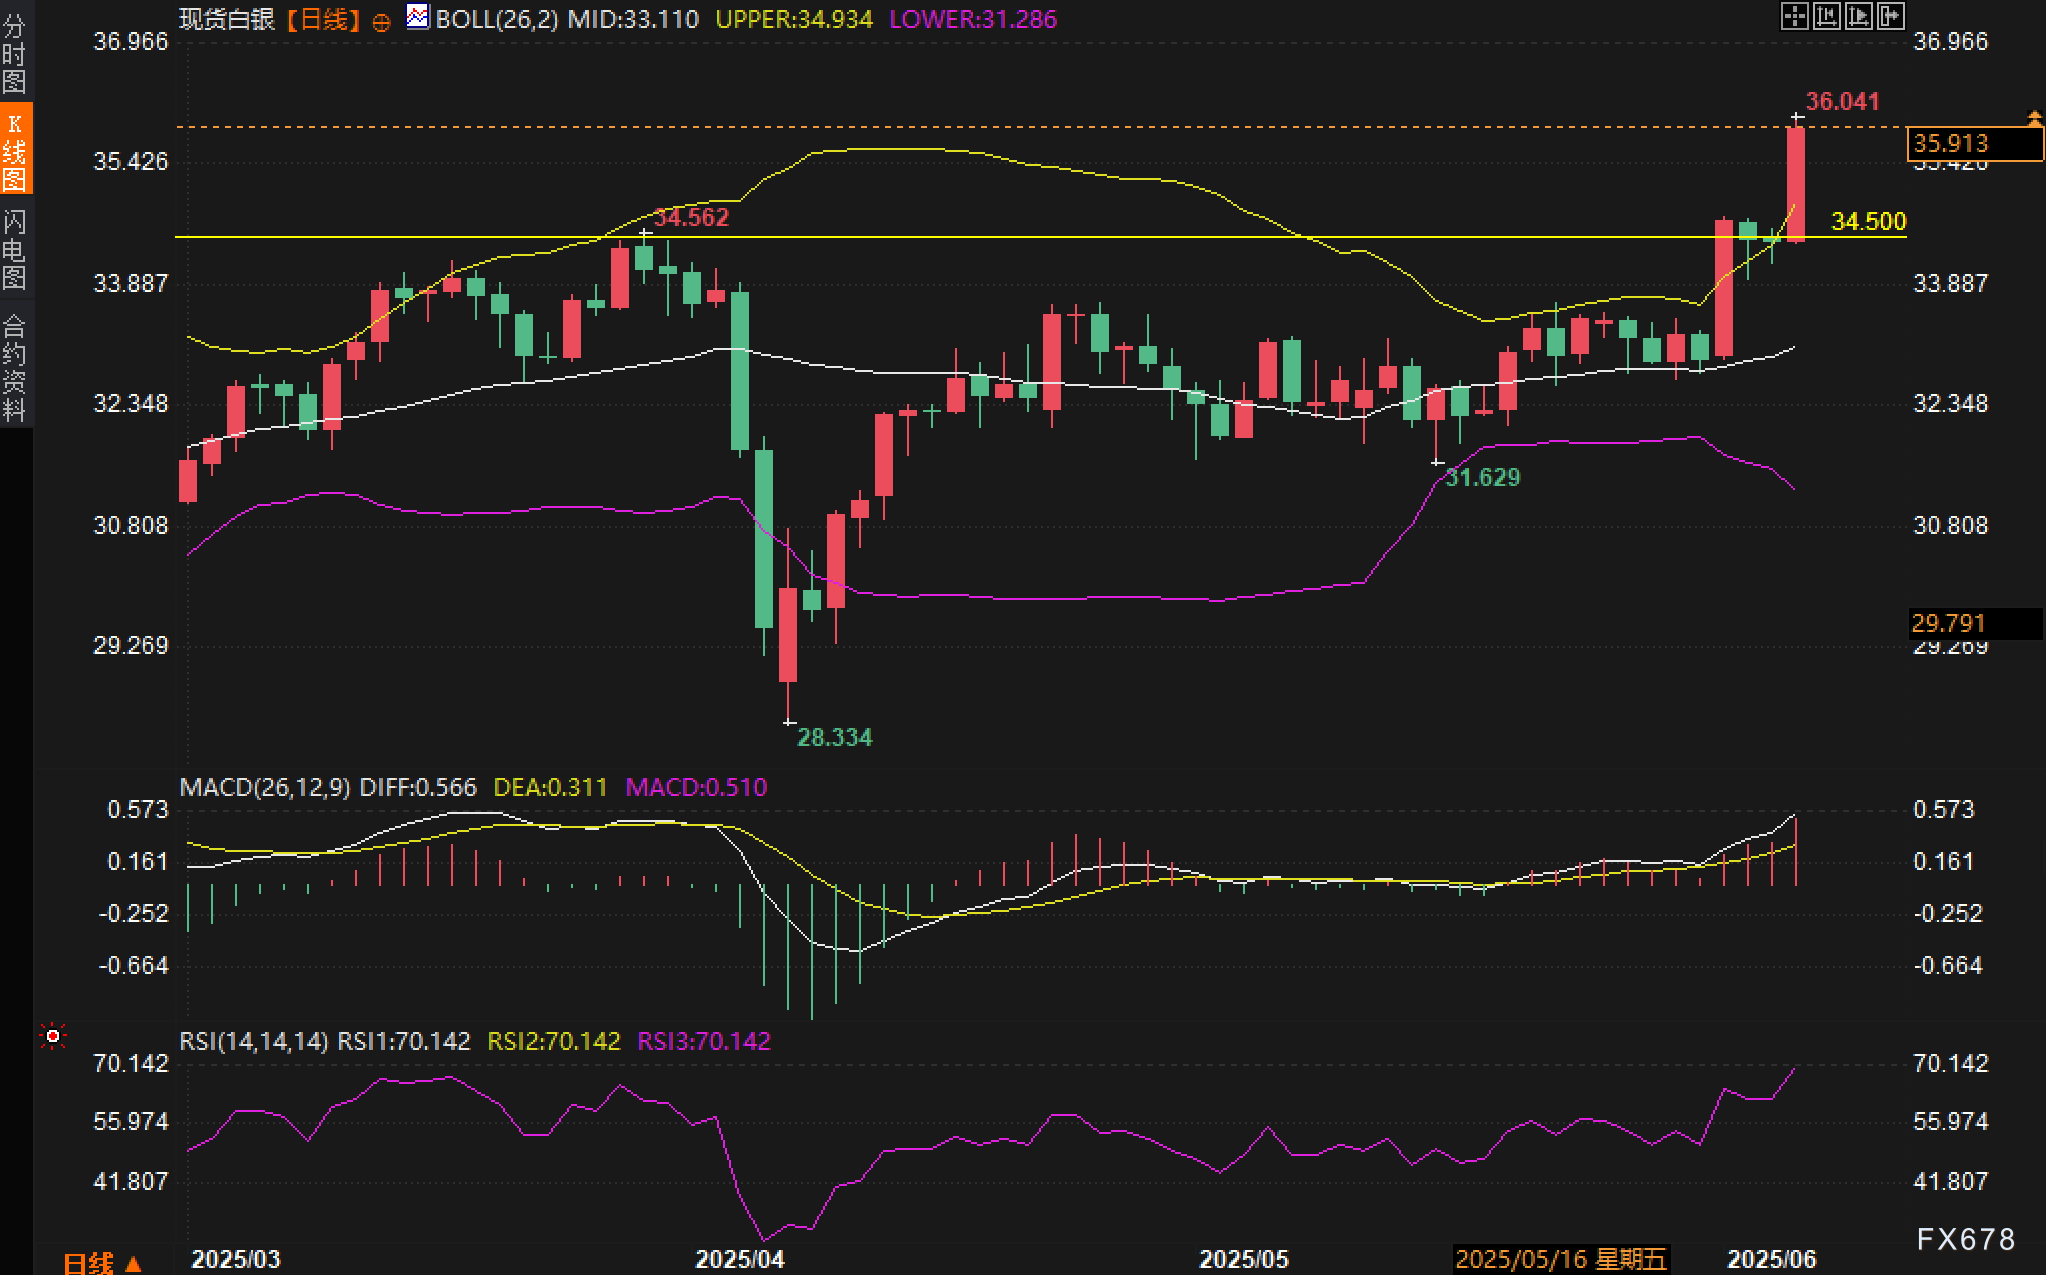The image size is (2046, 1275).
Task: Open MACD(26,12,9) indicator parameters
Action: pos(265,787)
